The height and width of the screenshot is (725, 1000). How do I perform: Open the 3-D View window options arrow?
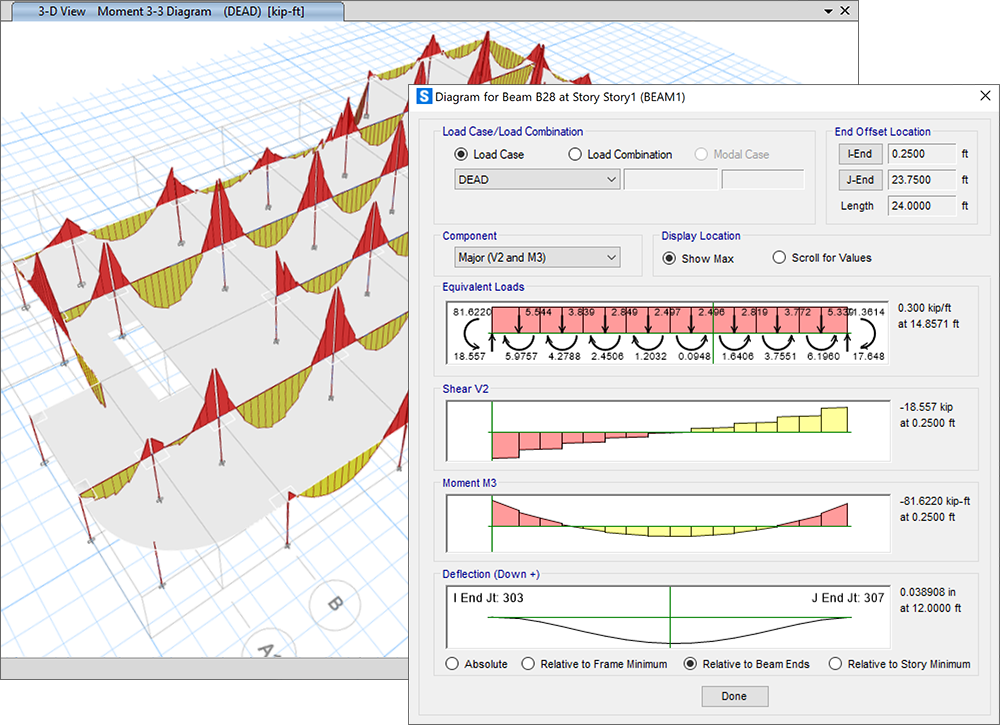tap(828, 11)
